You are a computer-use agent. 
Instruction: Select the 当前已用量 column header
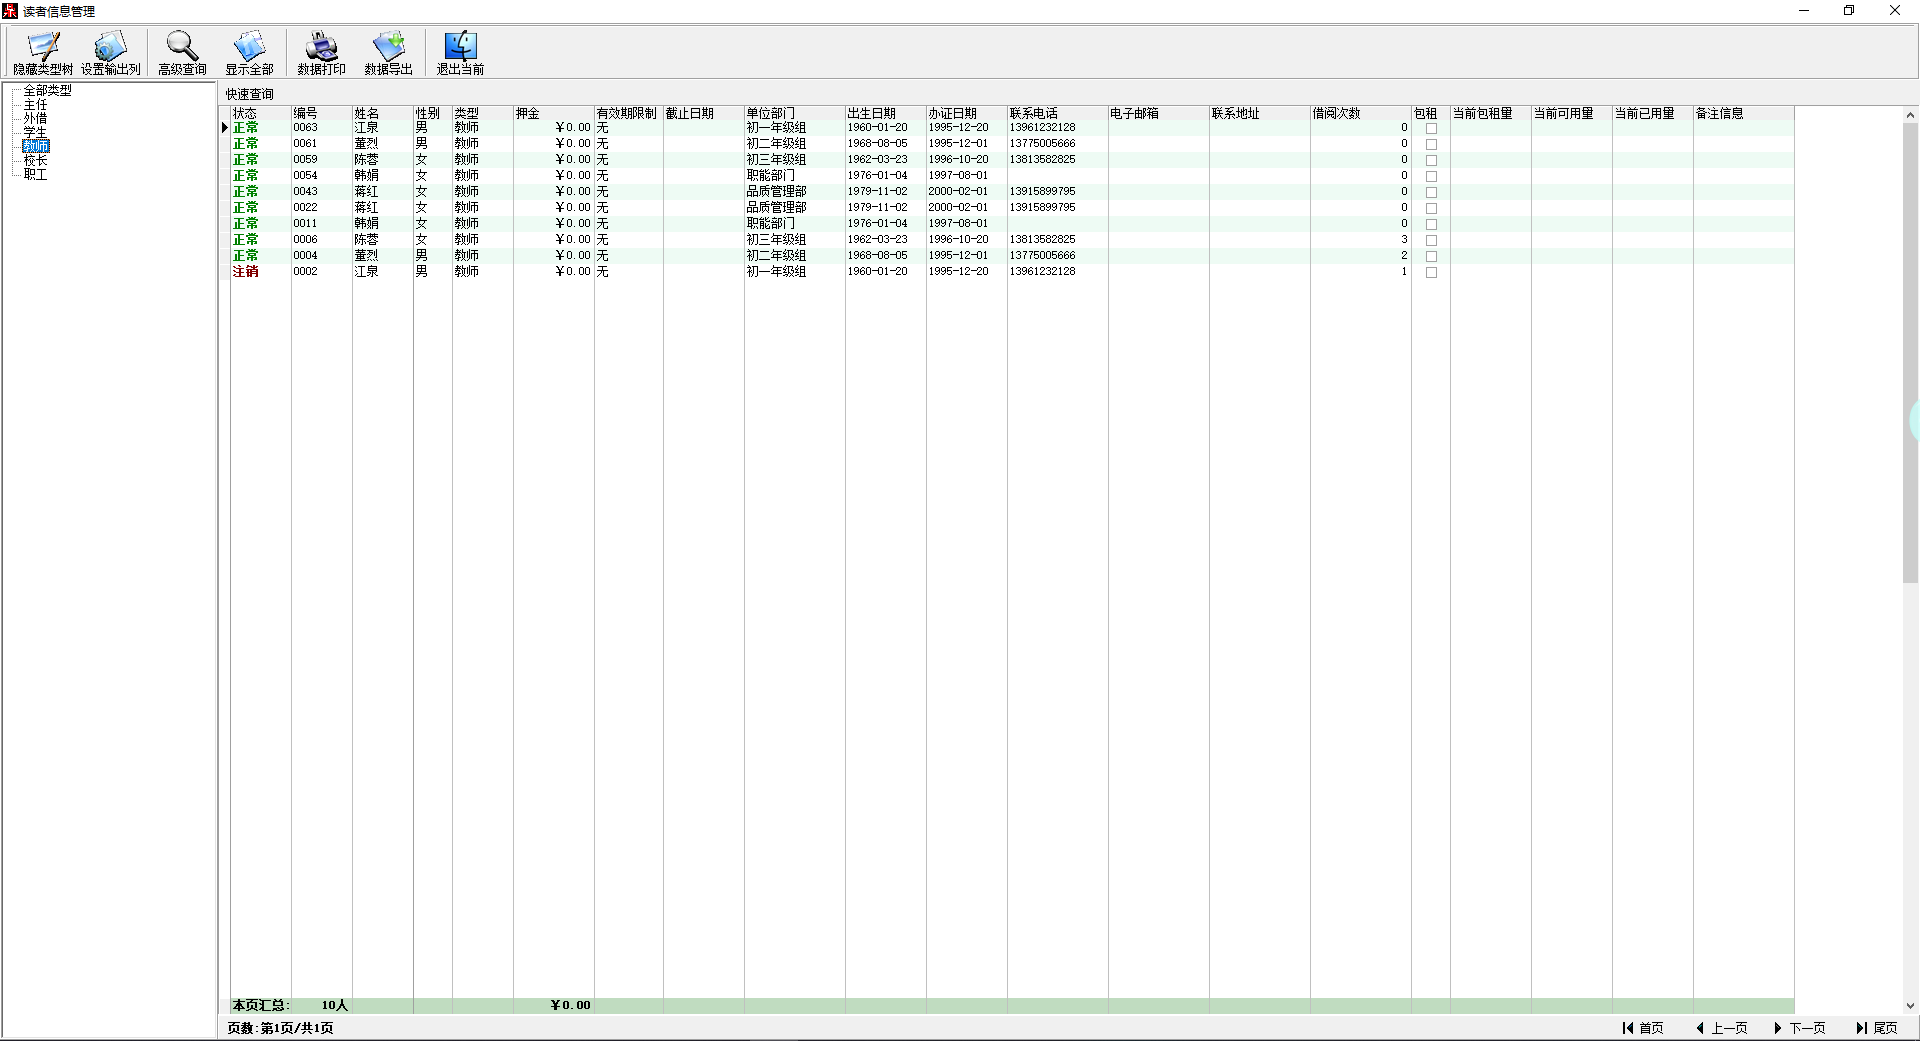(x=1652, y=113)
